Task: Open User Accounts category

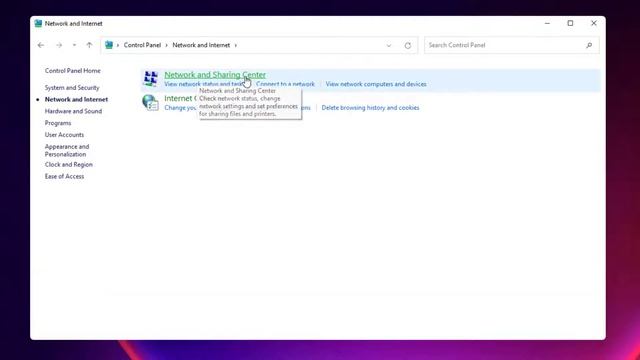Action: click(x=64, y=135)
